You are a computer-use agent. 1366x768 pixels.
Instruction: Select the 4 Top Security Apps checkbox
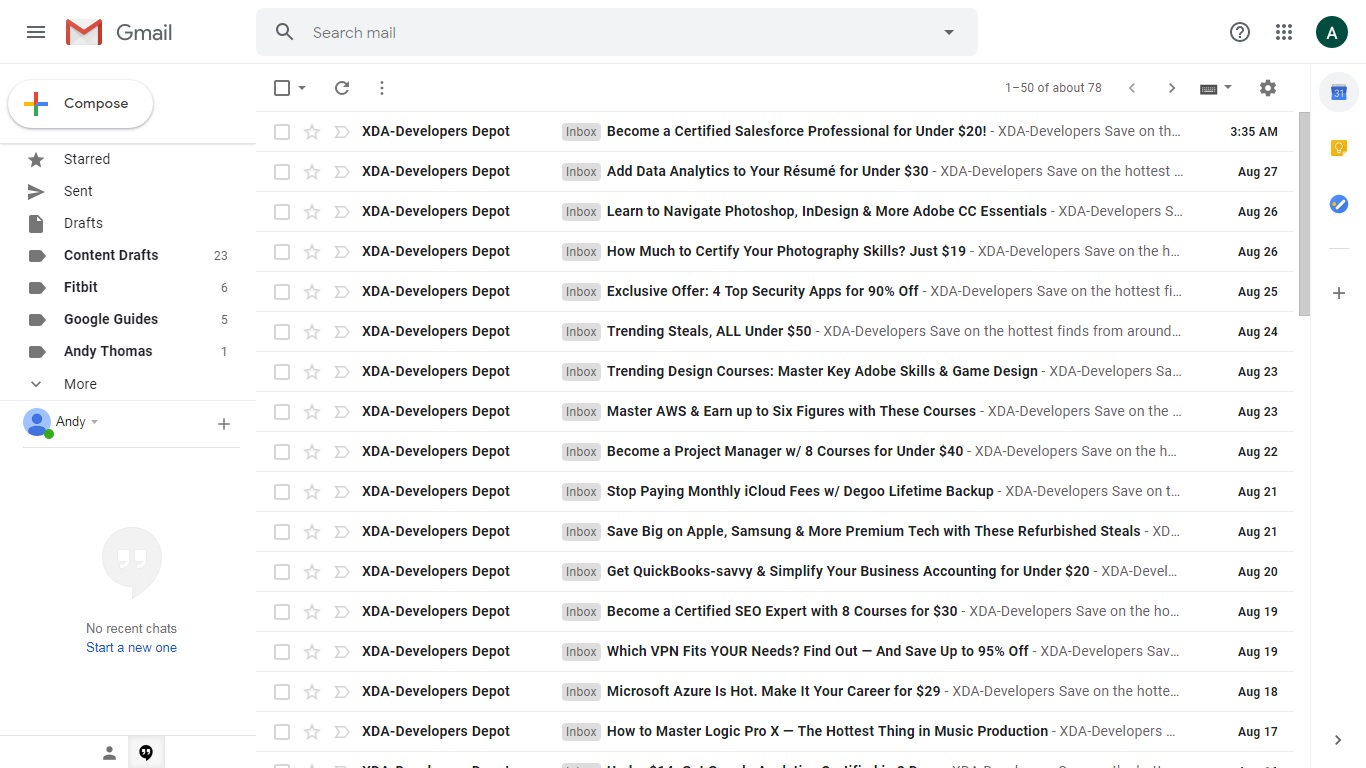(282, 291)
